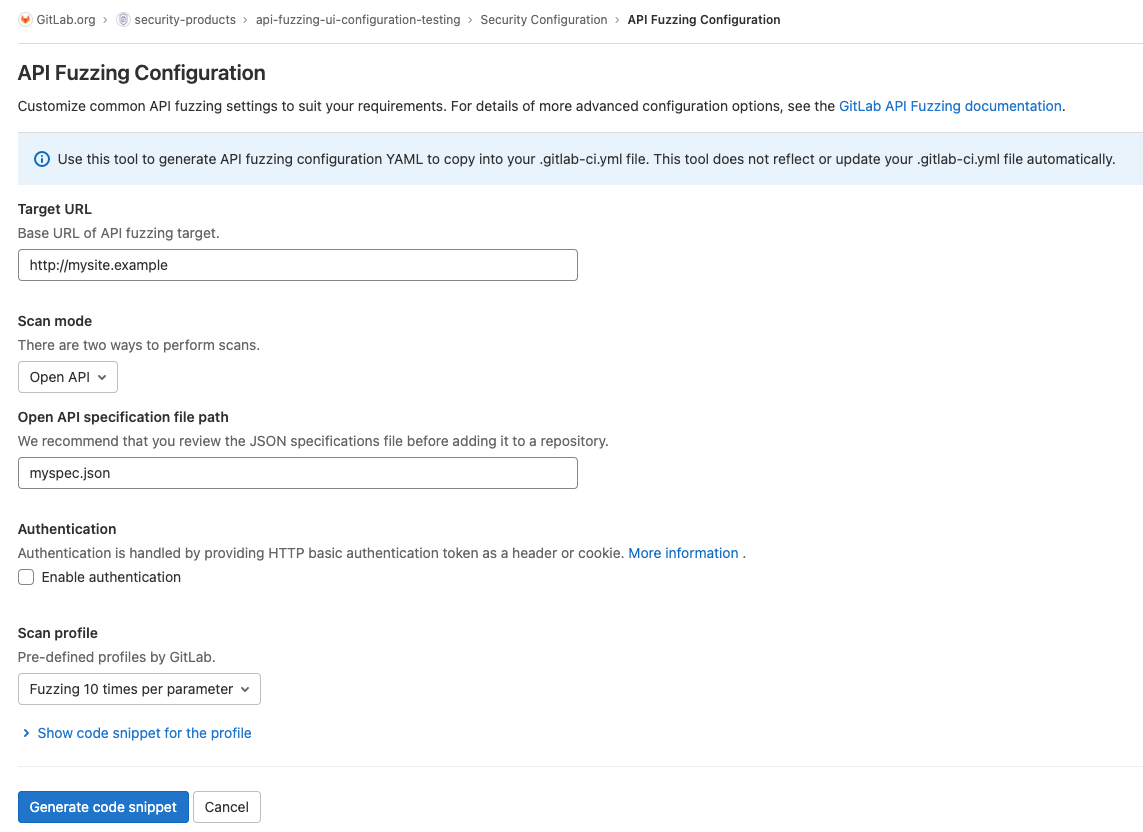Viewport: 1143px width, 832px height.
Task: Click the Open API specification file path field
Action: 297,473
